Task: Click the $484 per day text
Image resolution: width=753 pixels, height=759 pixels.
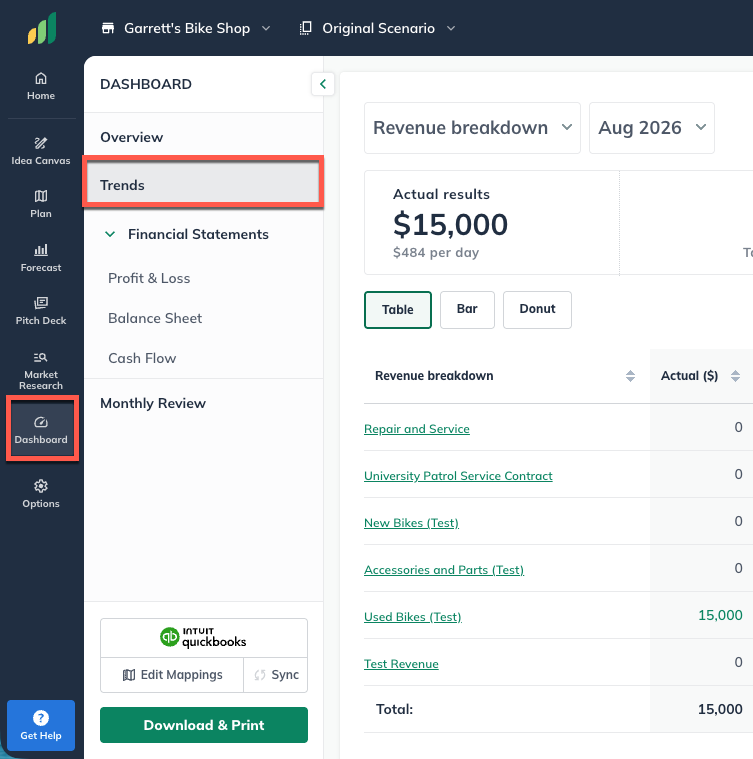Action: (436, 253)
